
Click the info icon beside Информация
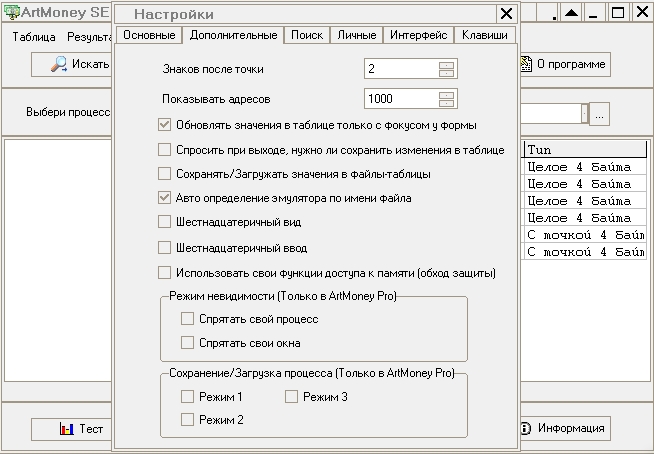pos(526,428)
